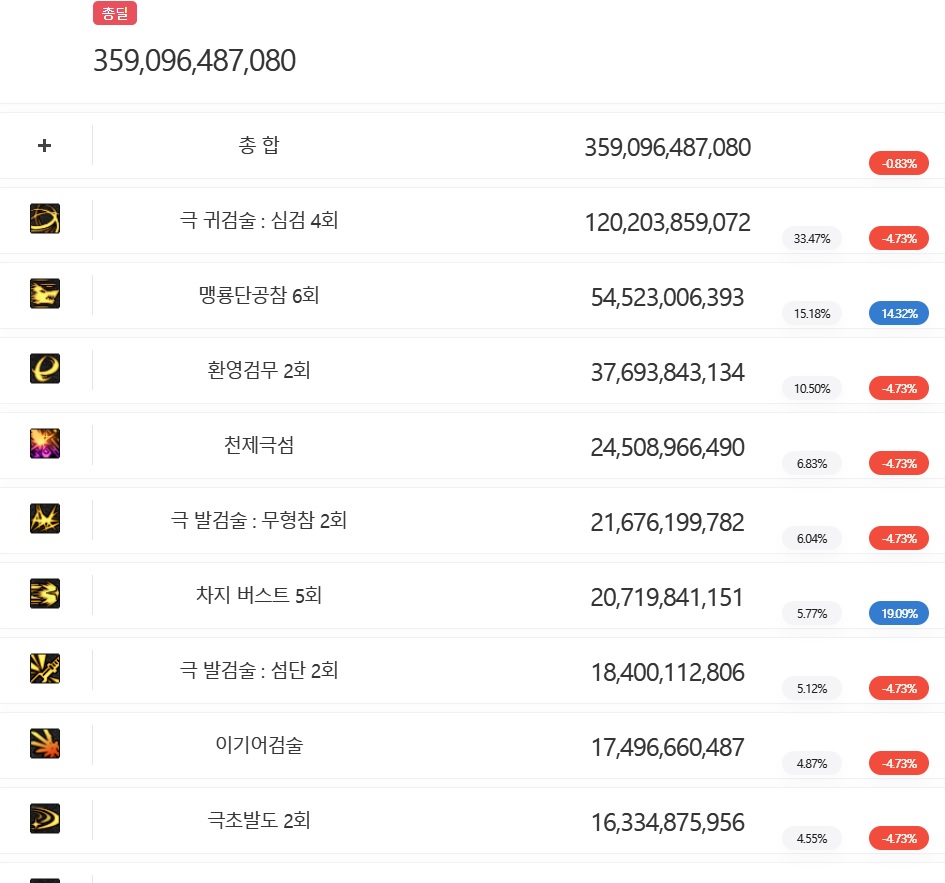The width and height of the screenshot is (945, 883).
Task: Click the red -0.83% total change badge
Action: [x=899, y=163]
